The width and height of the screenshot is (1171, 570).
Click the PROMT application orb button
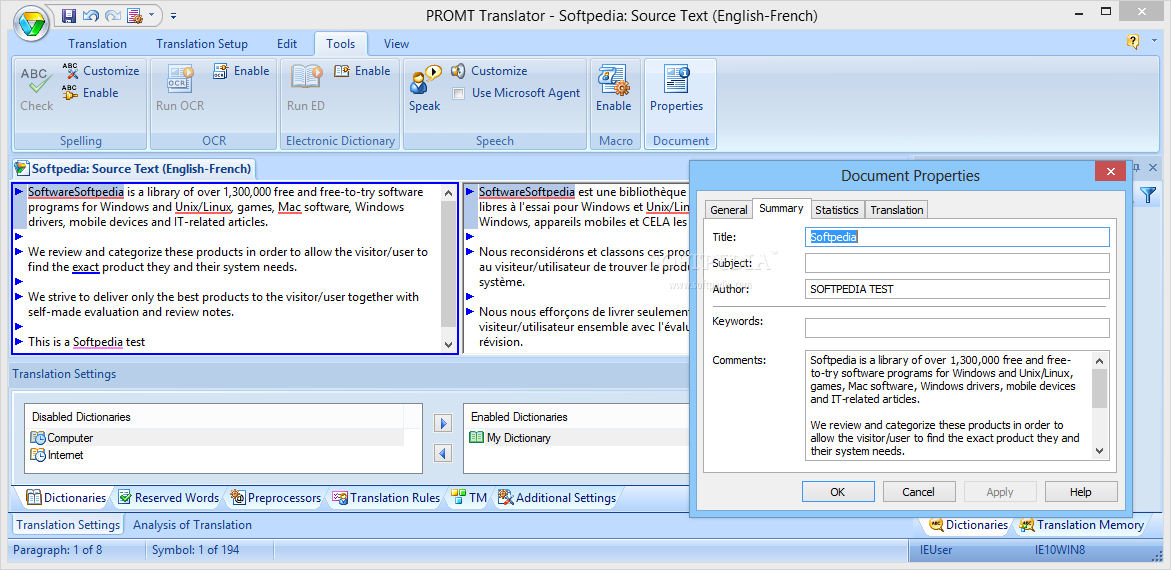(31, 24)
